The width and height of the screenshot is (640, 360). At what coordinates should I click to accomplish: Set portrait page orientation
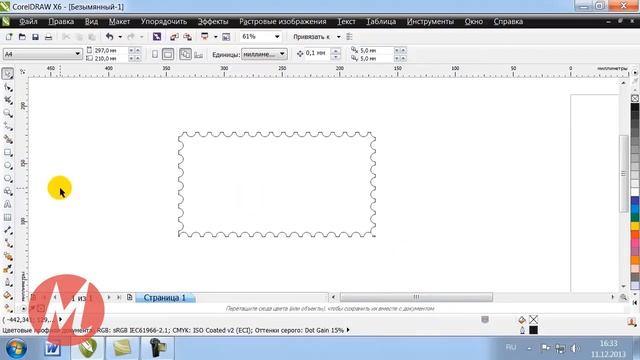155,54
